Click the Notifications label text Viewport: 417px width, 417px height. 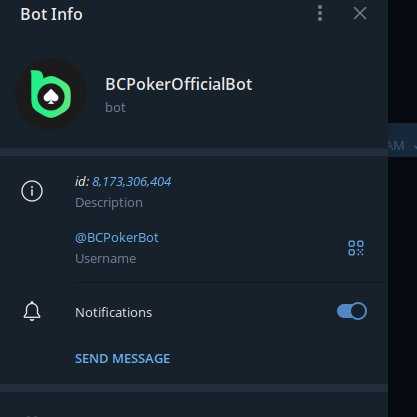click(x=114, y=313)
